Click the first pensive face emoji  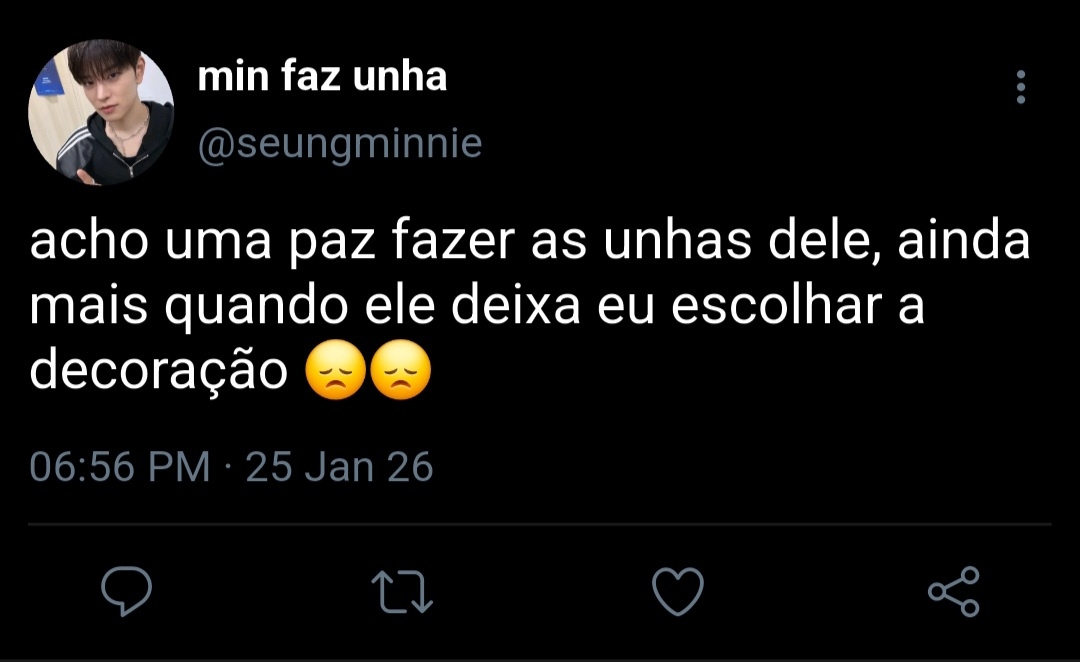click(334, 374)
